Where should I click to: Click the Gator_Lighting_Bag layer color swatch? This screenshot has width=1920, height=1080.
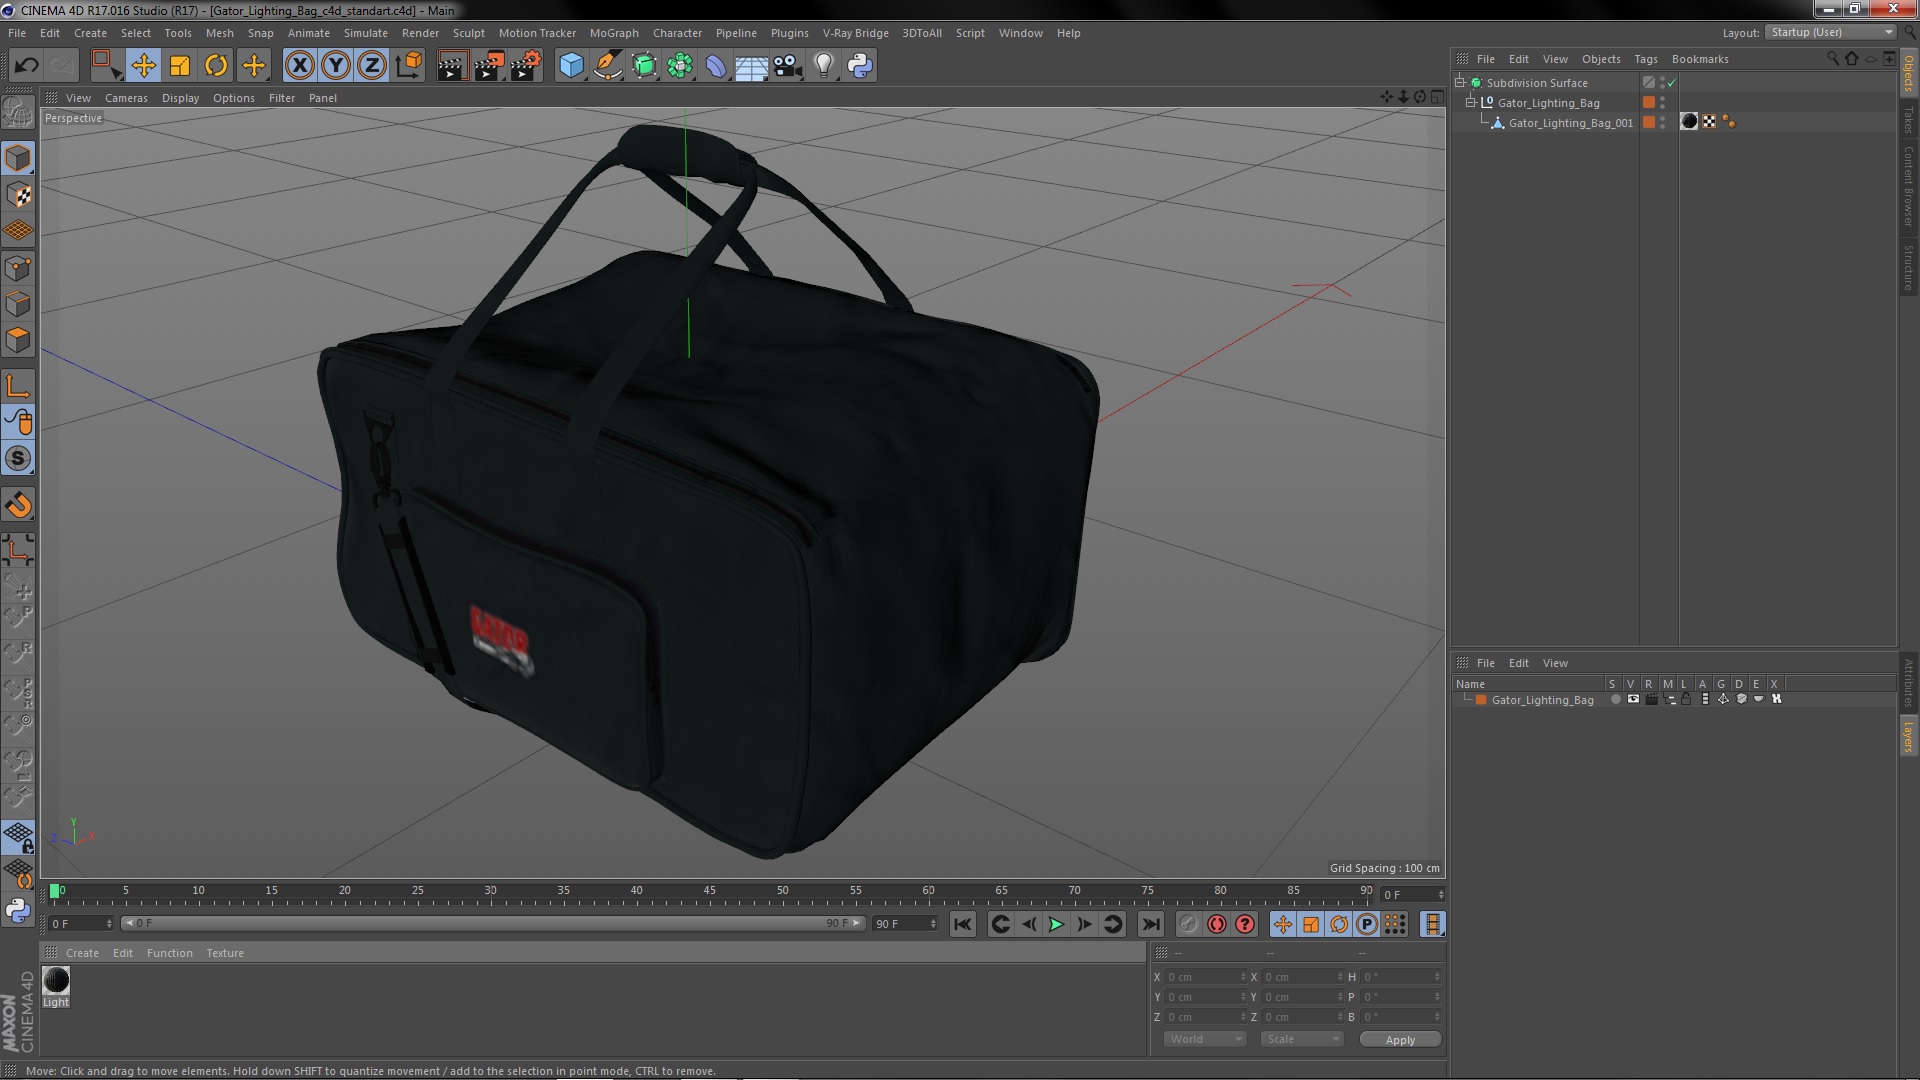(1481, 700)
